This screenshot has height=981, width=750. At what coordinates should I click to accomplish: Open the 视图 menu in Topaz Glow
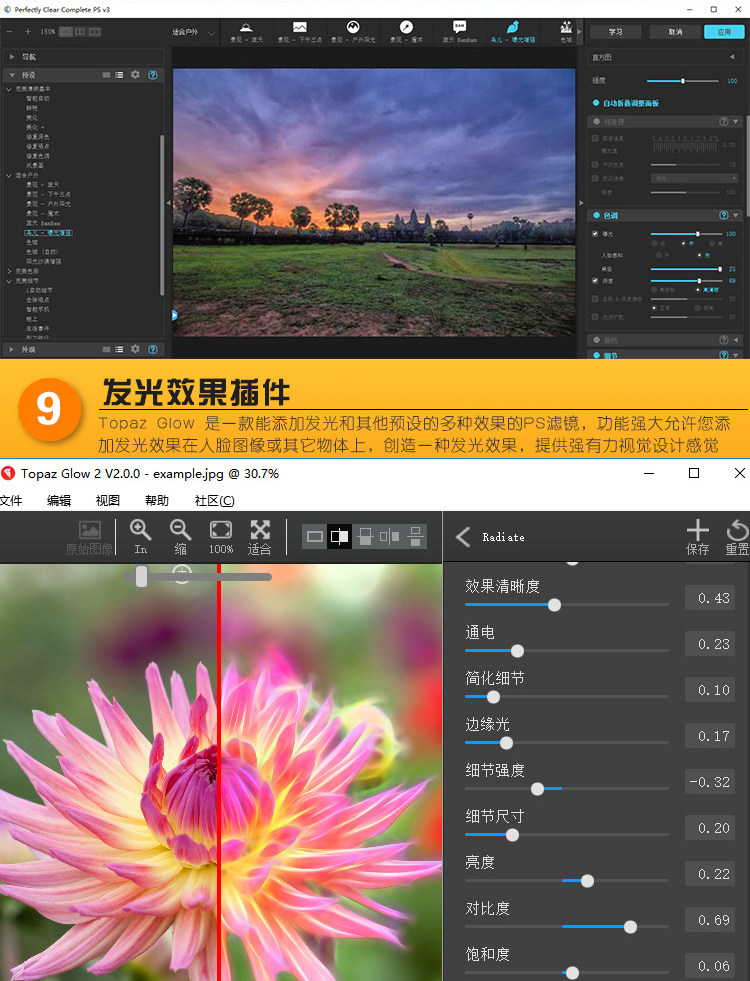(108, 501)
